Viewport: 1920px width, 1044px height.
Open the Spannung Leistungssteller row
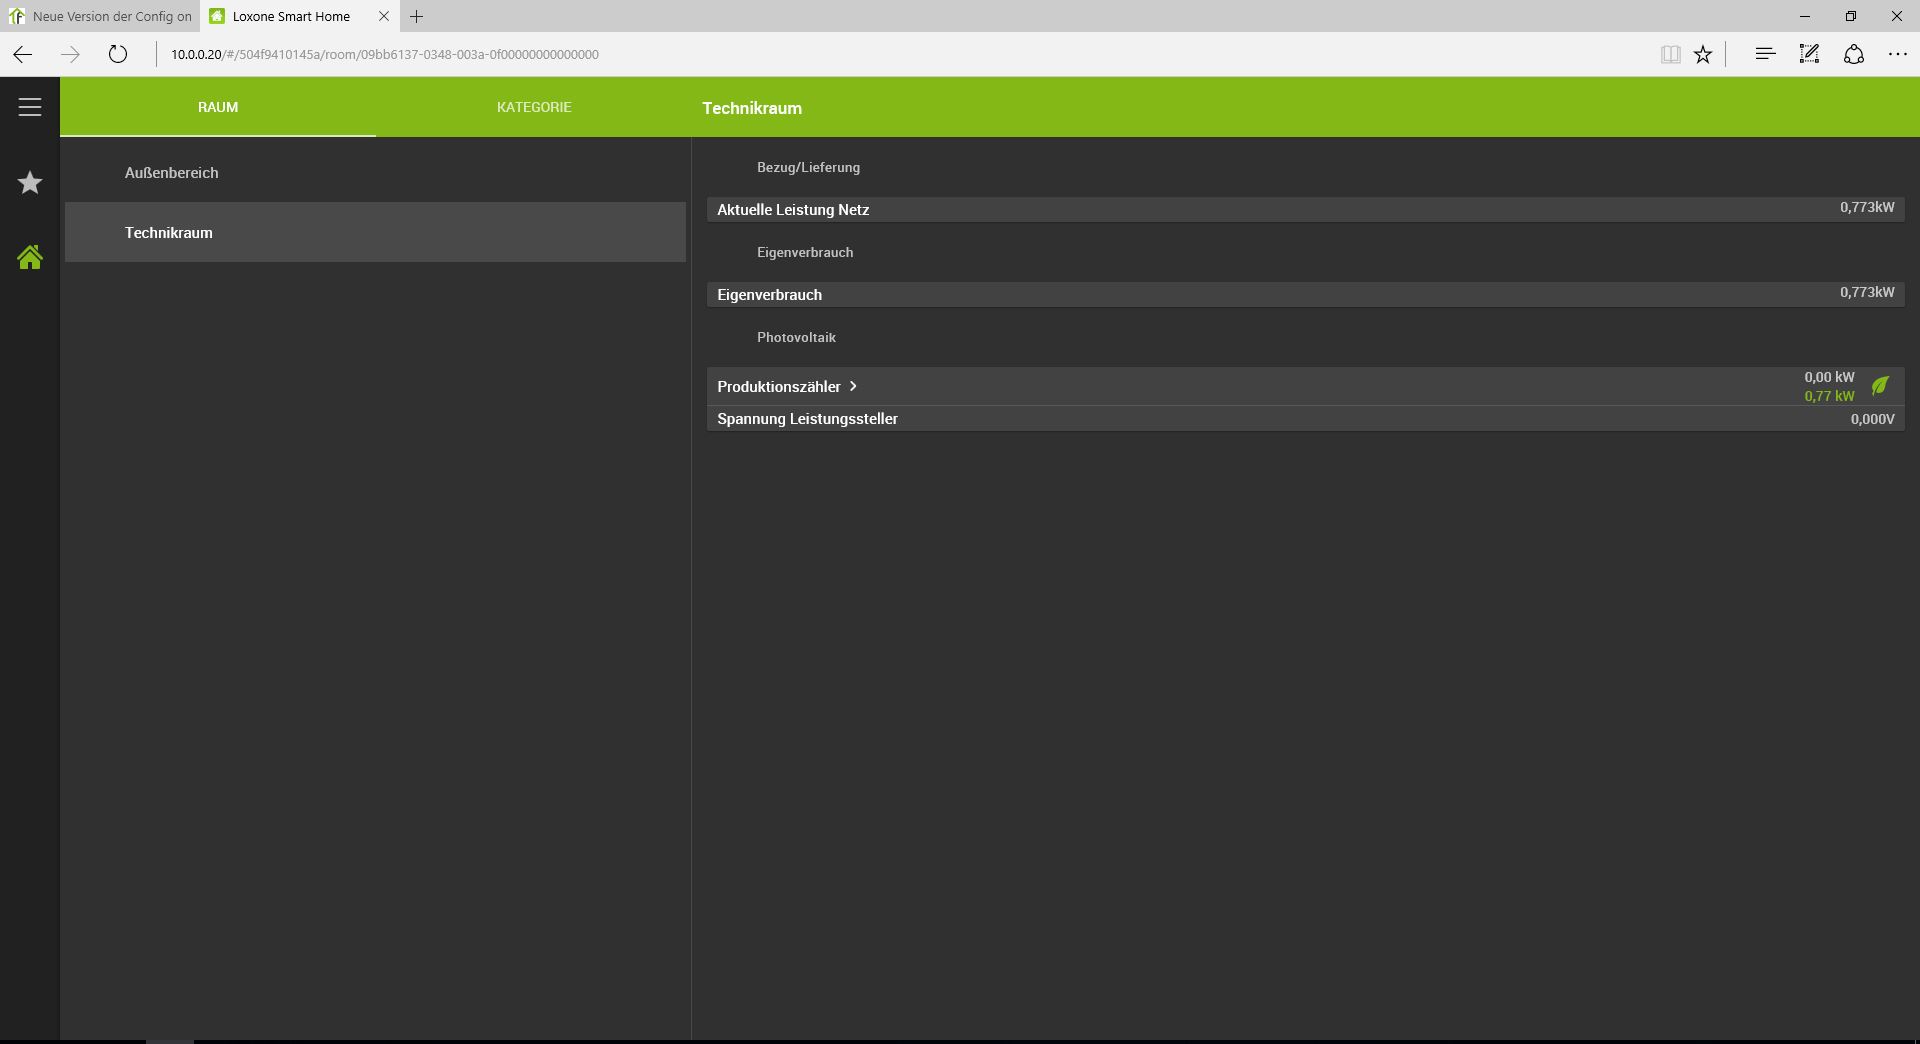1306,419
